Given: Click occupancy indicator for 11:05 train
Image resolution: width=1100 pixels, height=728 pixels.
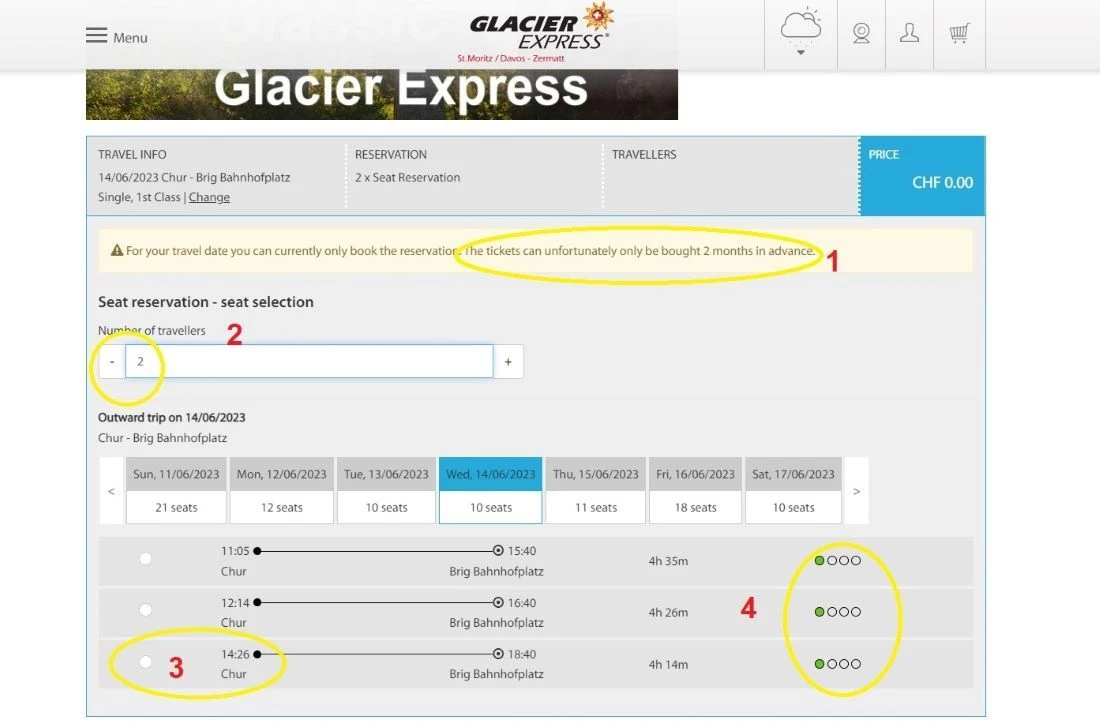Looking at the screenshot, I should tap(838, 560).
